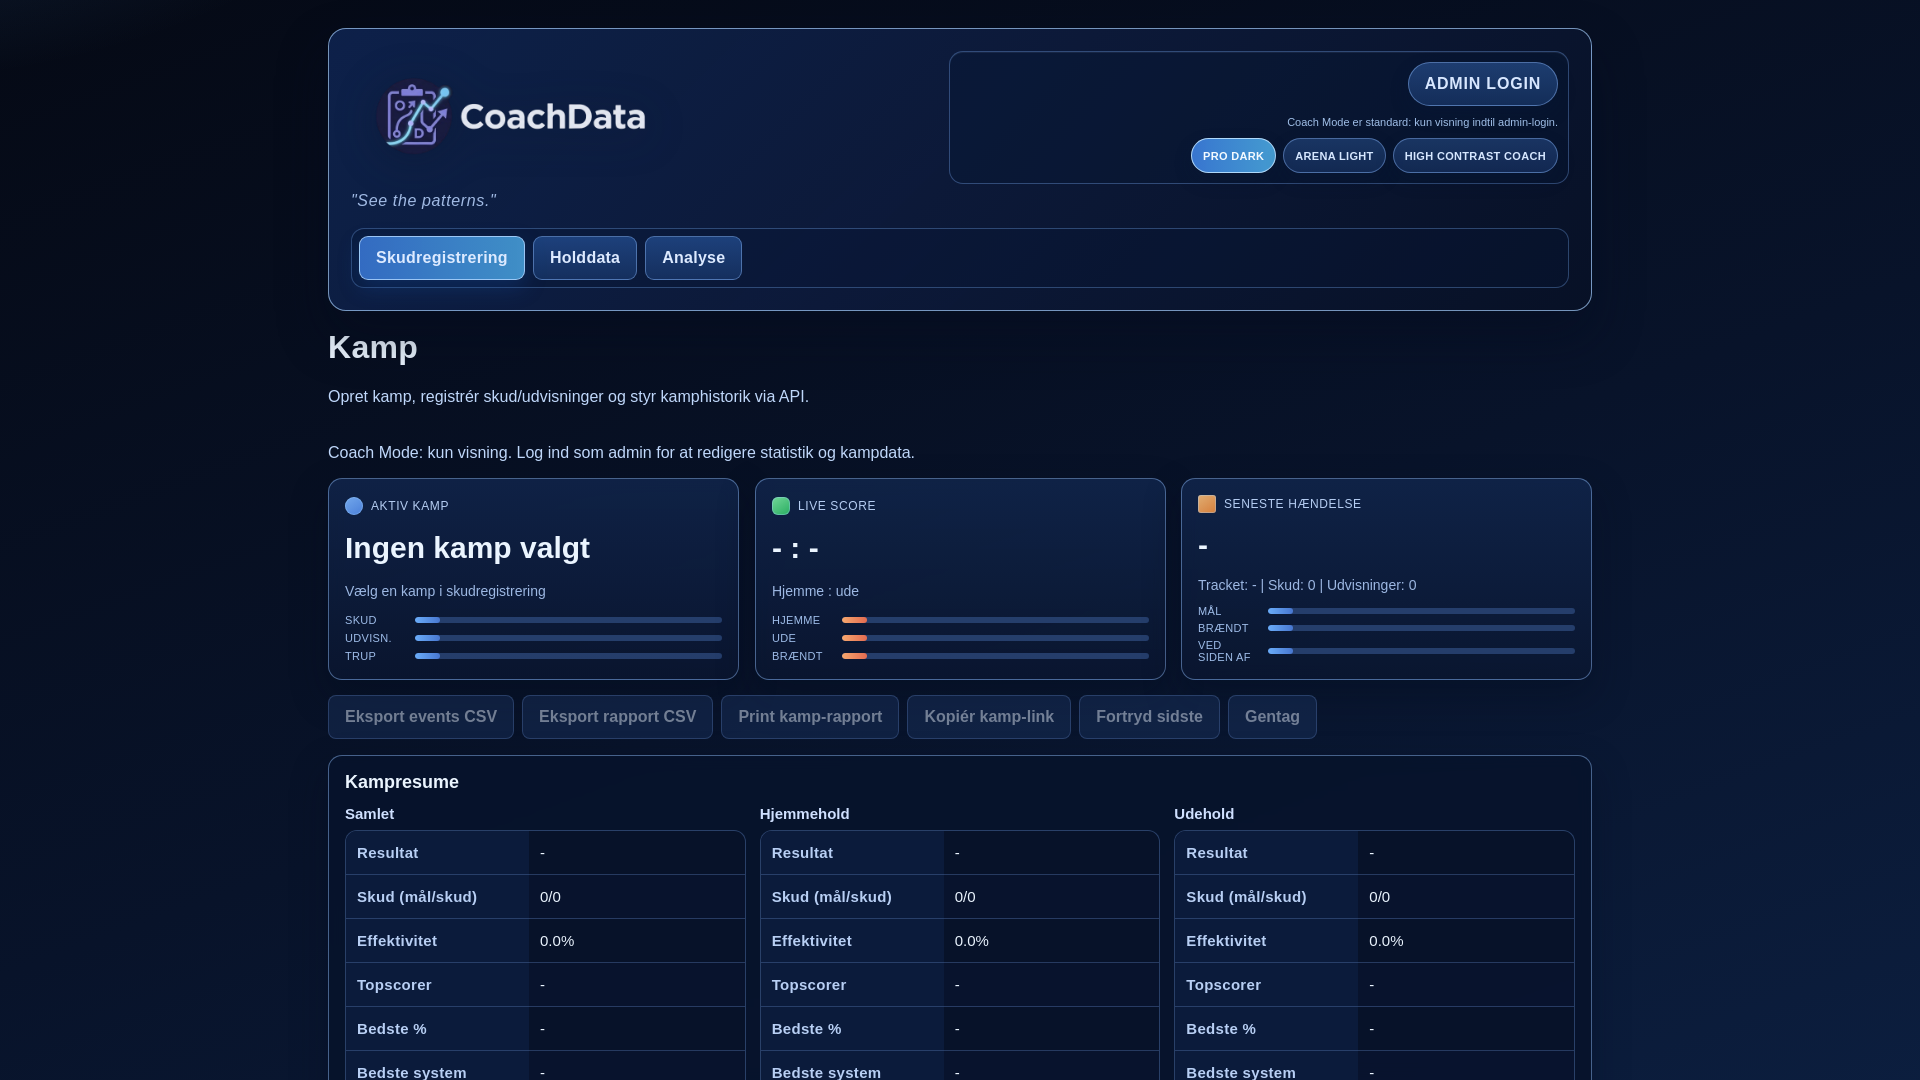This screenshot has width=1920, height=1080.
Task: Click Effektivitet value 0.0% in Samlet table
Action: tap(557, 941)
